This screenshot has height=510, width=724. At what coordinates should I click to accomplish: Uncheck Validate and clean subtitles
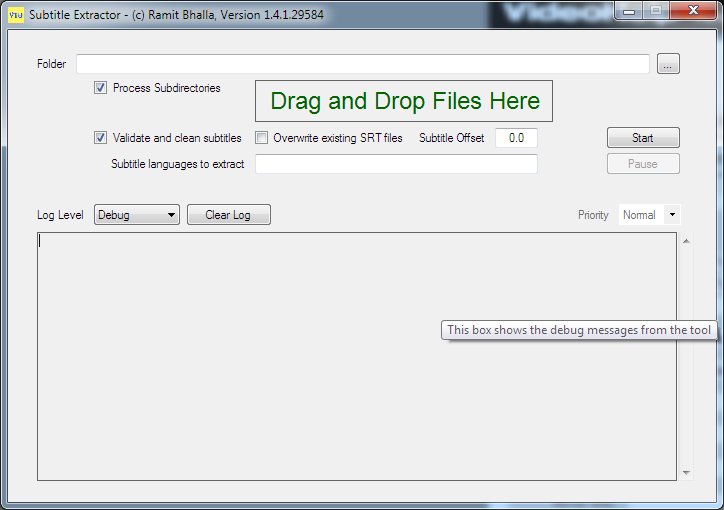[x=100, y=138]
